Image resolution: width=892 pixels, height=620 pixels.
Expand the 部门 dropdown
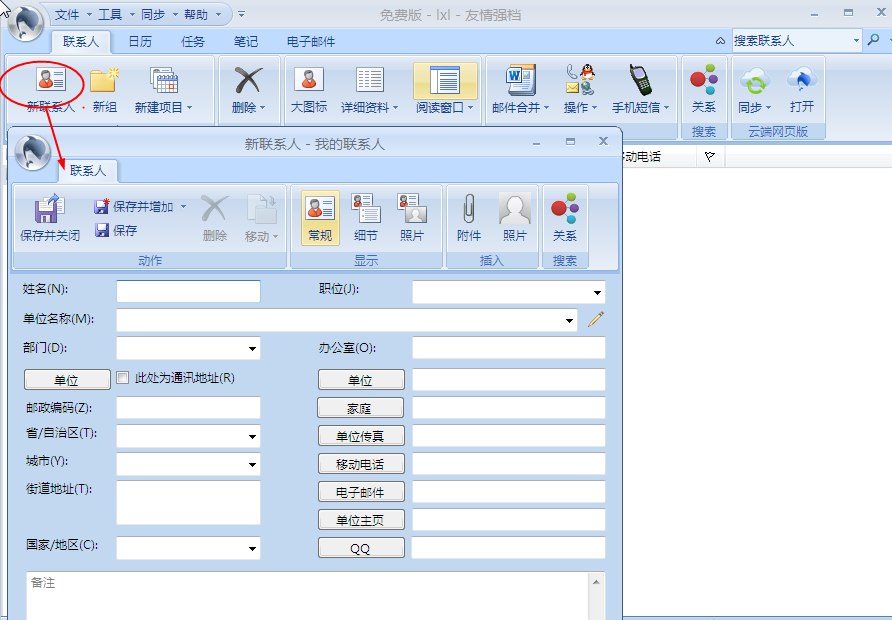[x=252, y=349]
